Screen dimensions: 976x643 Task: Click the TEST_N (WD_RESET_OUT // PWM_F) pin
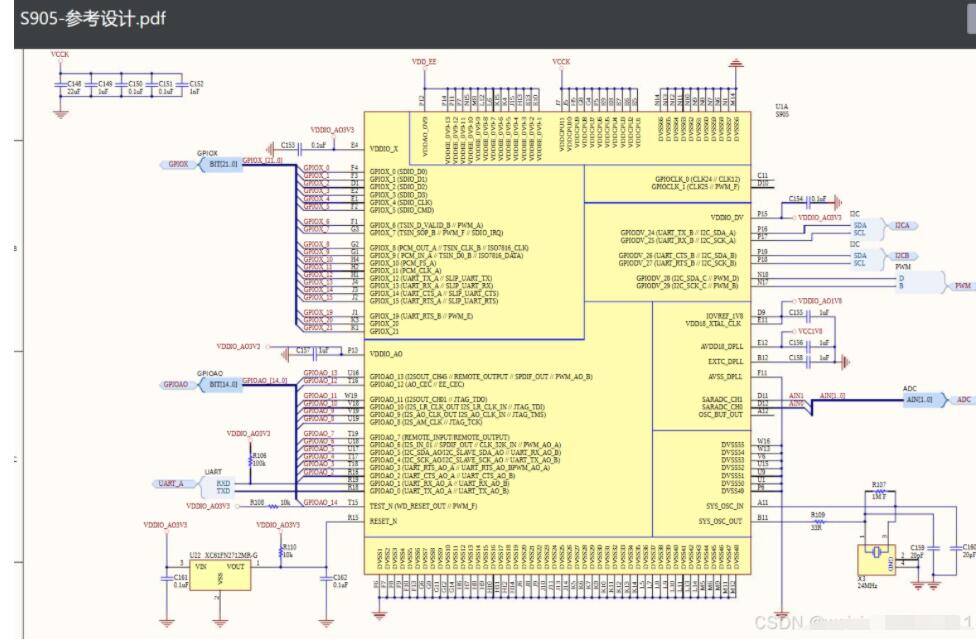423,507
